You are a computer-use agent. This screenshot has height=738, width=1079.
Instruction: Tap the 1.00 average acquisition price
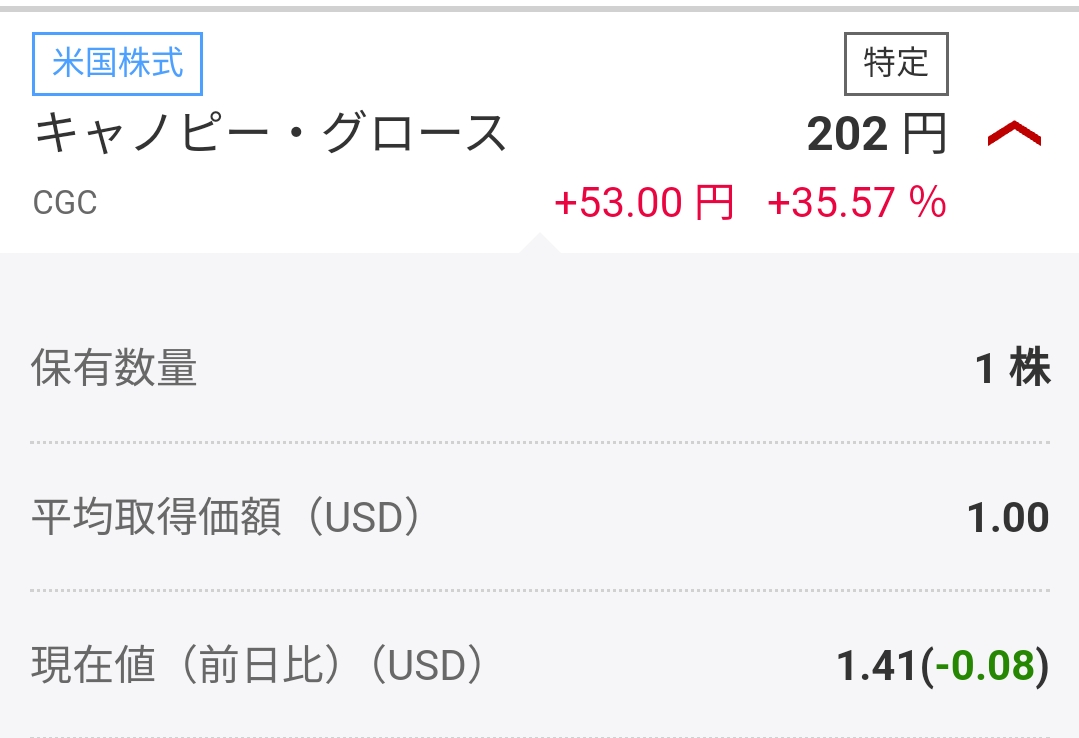[x=1008, y=518]
